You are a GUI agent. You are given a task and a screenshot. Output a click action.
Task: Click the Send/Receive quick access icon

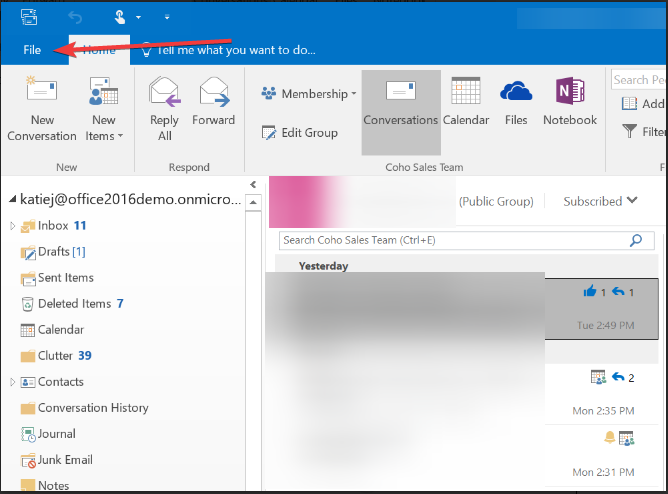pos(29,17)
